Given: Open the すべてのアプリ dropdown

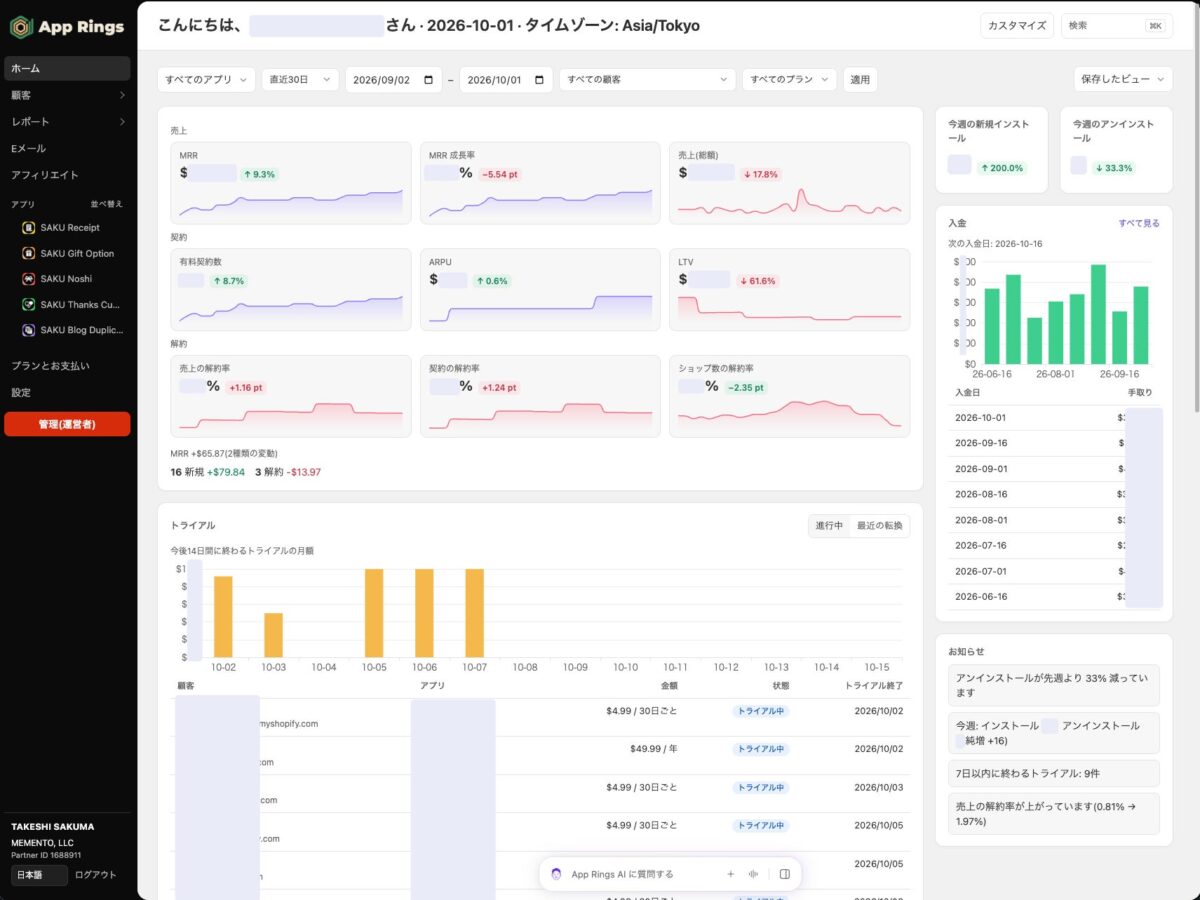Looking at the screenshot, I should (x=207, y=79).
